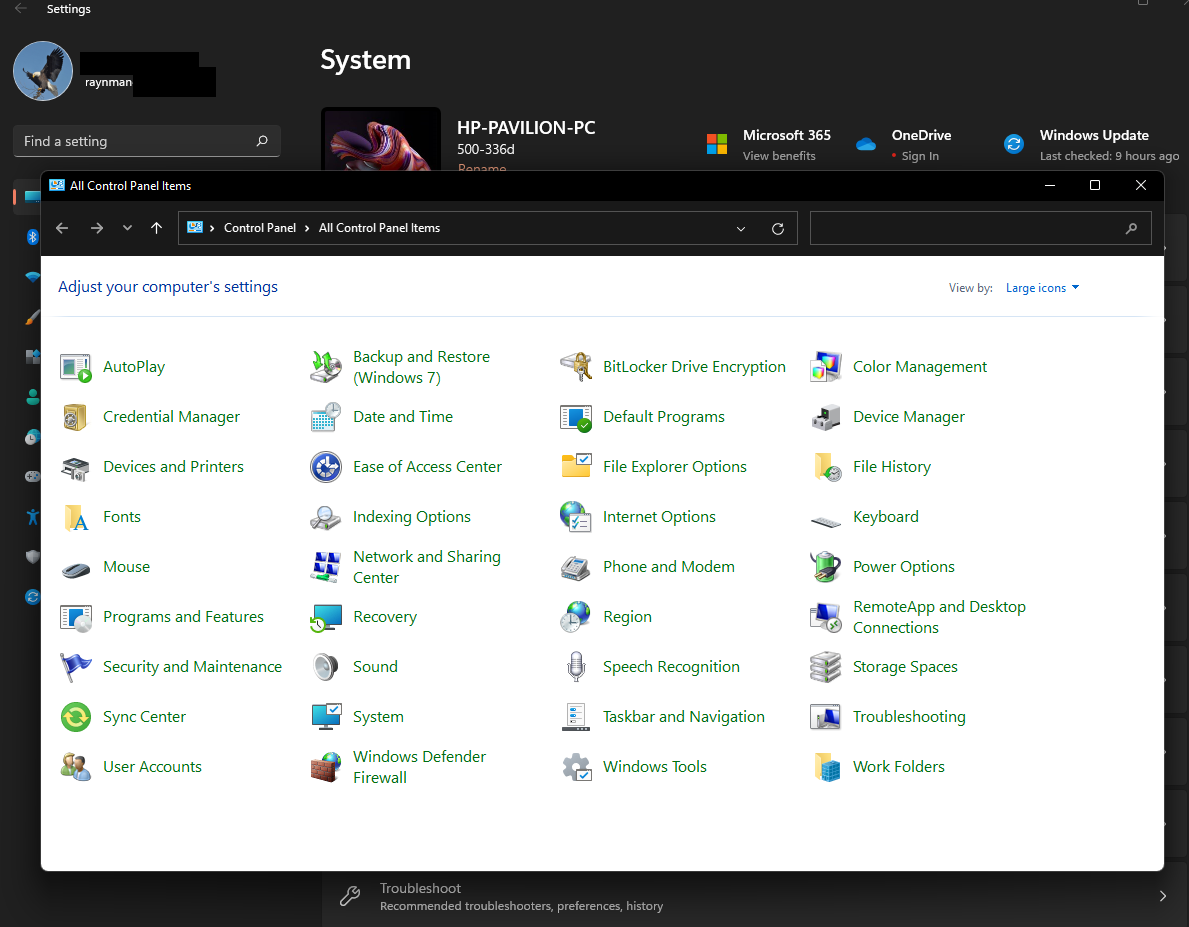This screenshot has width=1189, height=927.
Task: Click the Device Manager icon
Action: tap(826, 417)
